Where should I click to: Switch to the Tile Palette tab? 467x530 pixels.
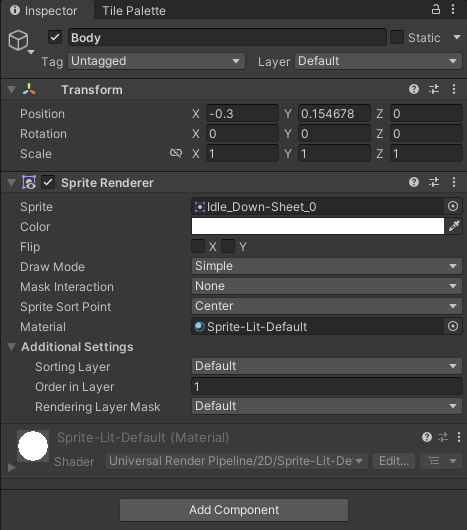pos(134,10)
